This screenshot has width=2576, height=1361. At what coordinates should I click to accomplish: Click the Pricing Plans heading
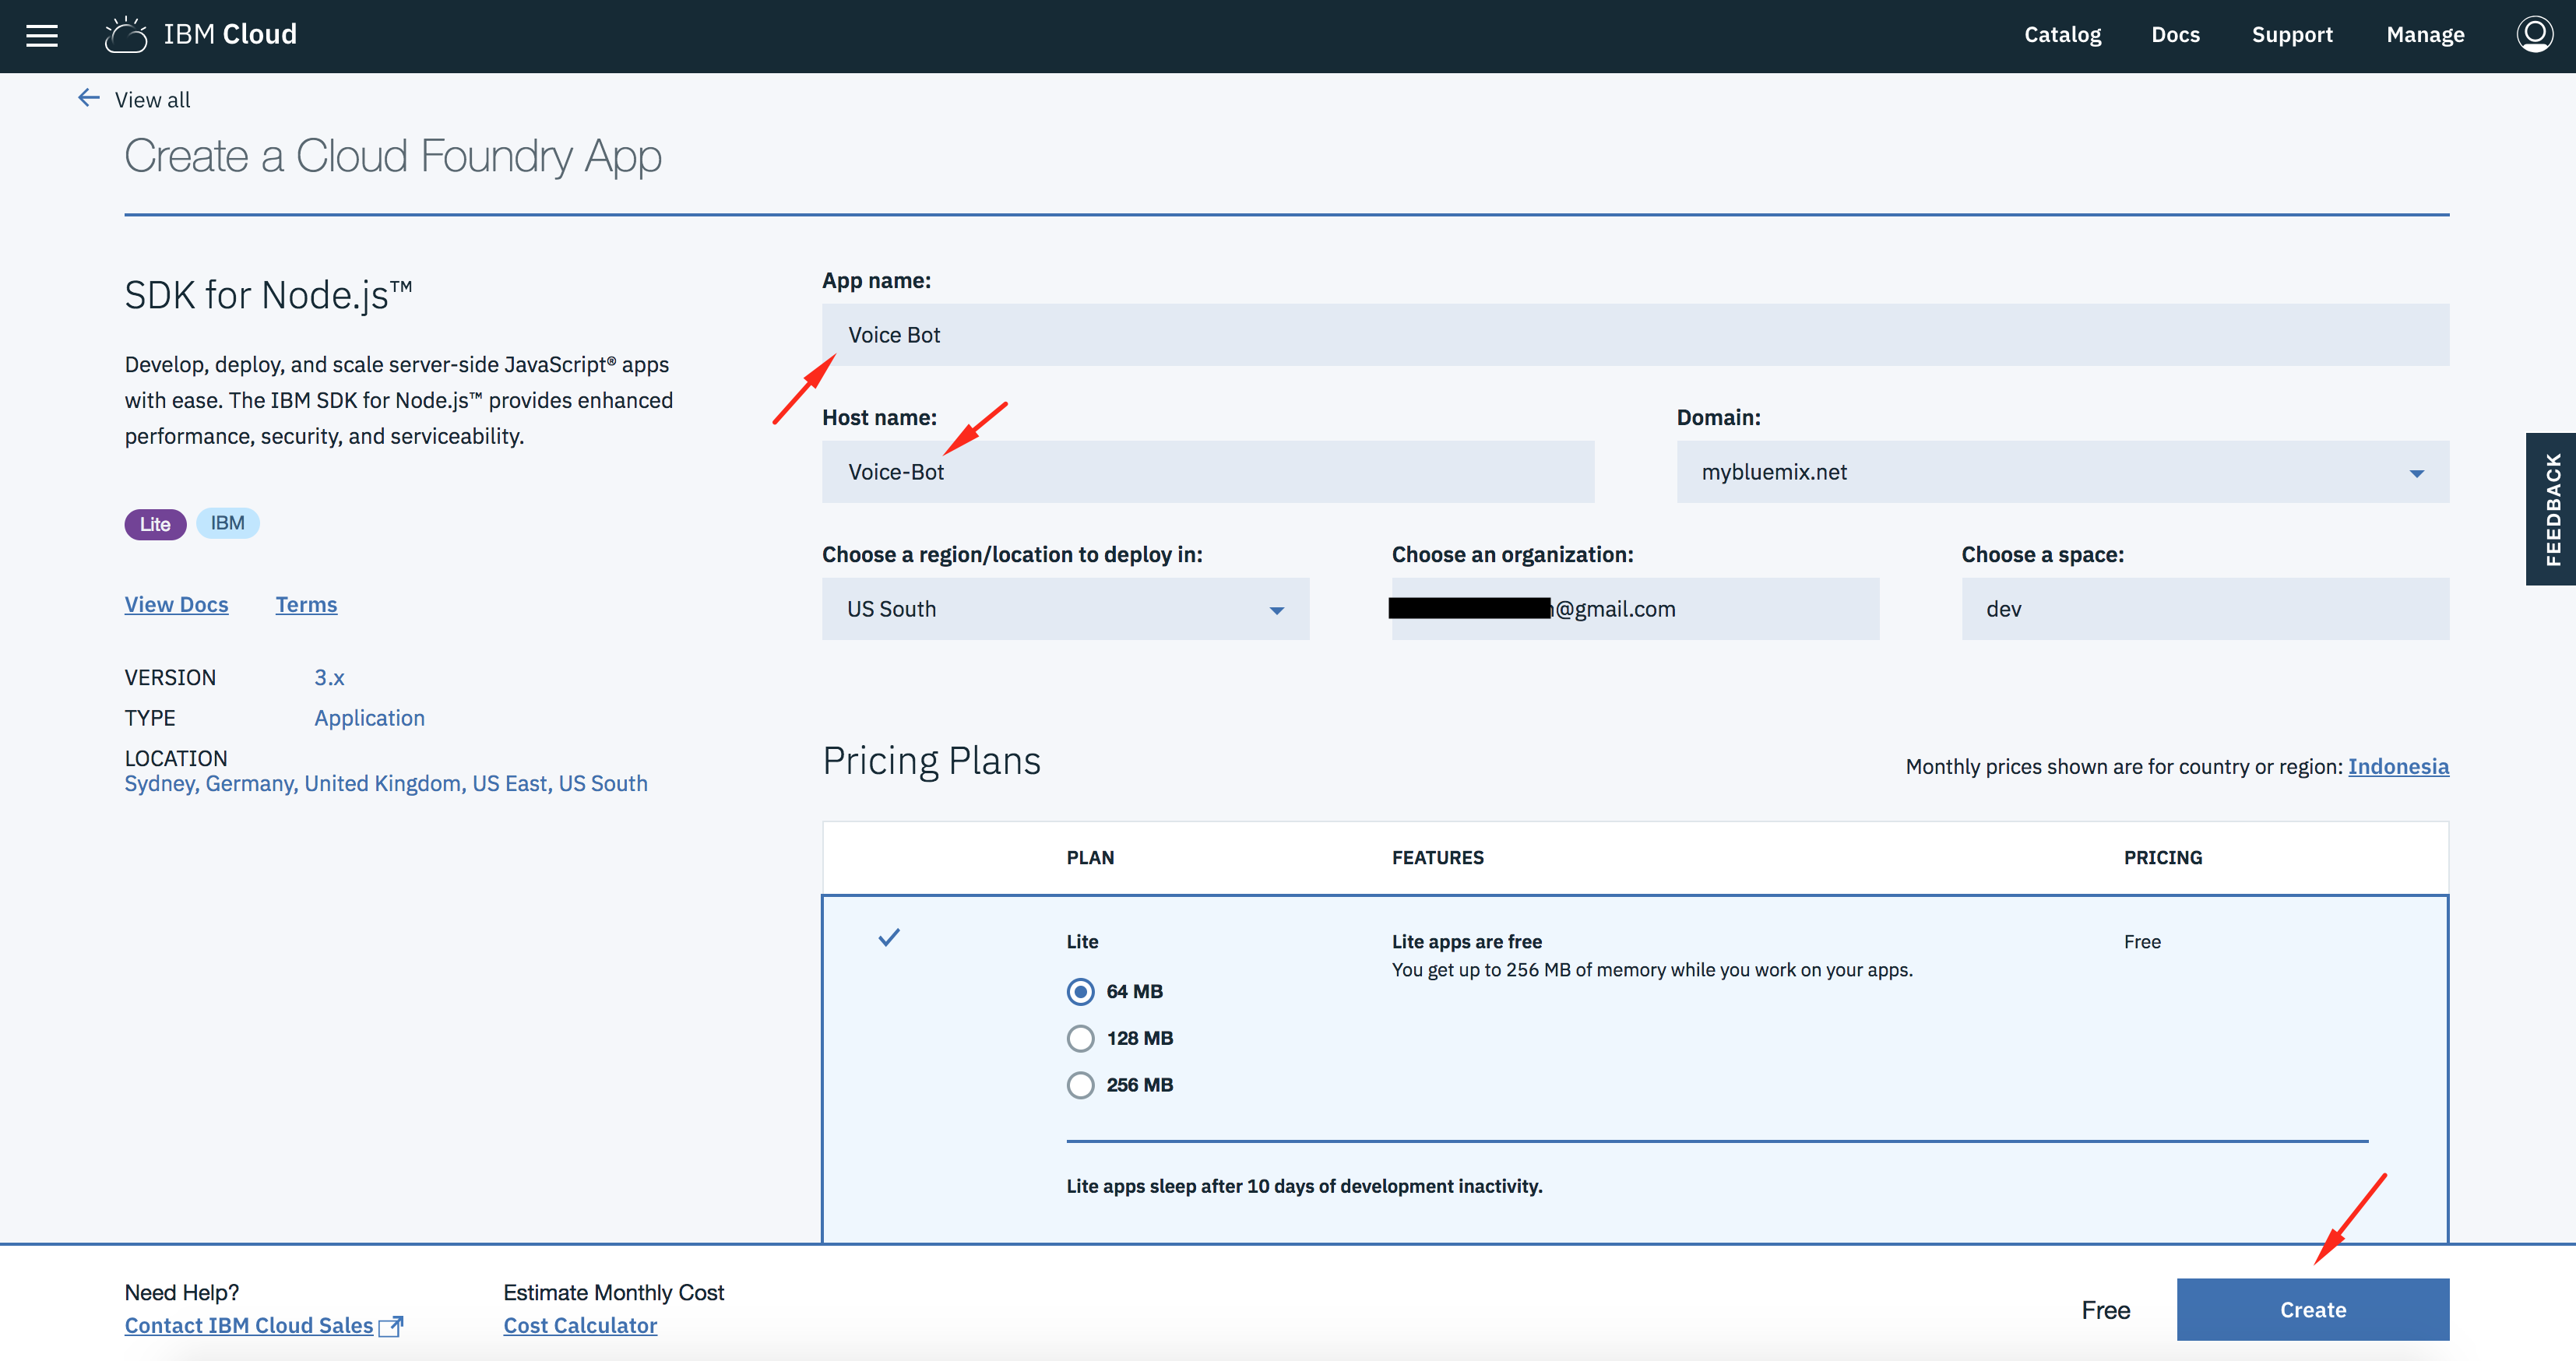pyautogui.click(x=931, y=761)
